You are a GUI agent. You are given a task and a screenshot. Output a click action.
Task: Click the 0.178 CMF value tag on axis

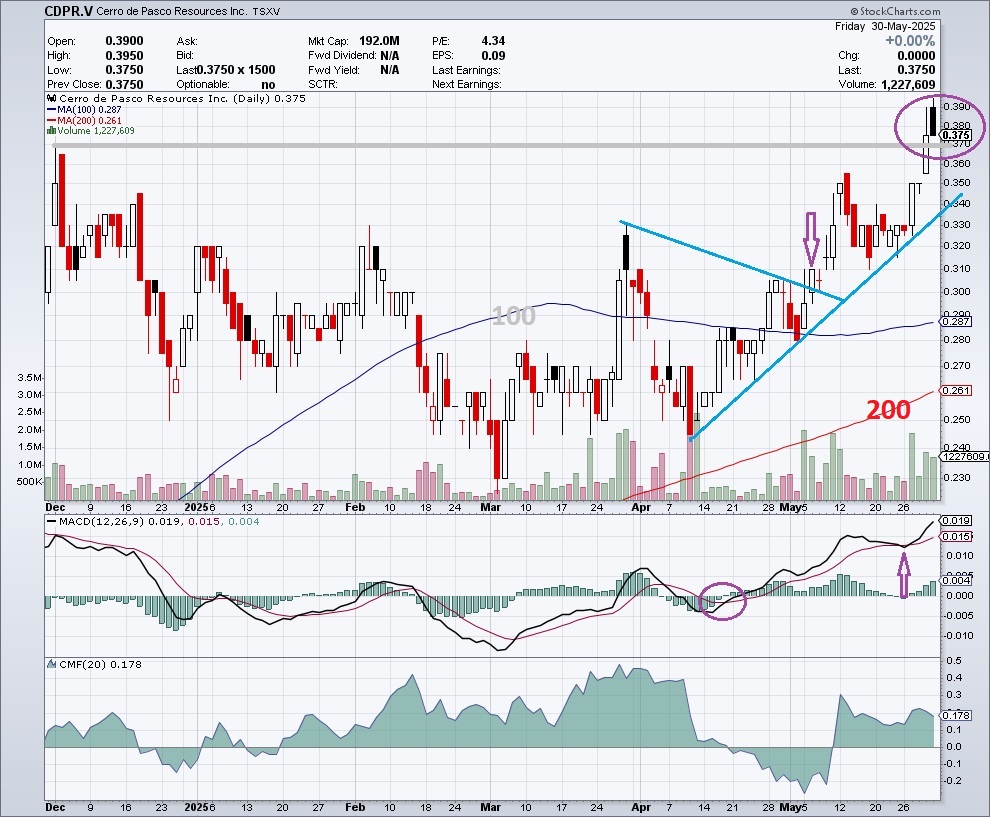(956, 715)
